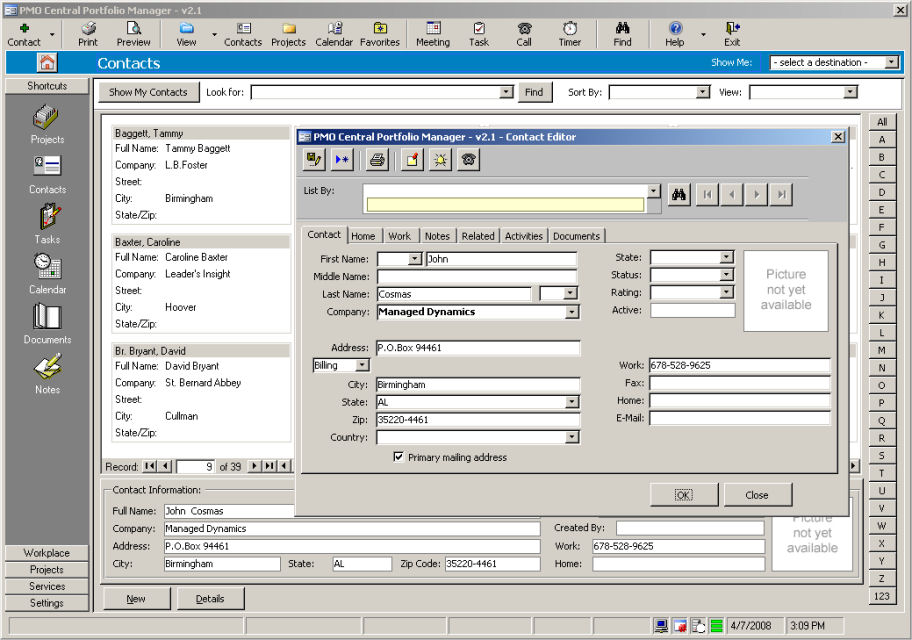The image size is (912, 640).
Task: Click the telephone icon in Contact Editor toolbar
Action: pos(469,159)
